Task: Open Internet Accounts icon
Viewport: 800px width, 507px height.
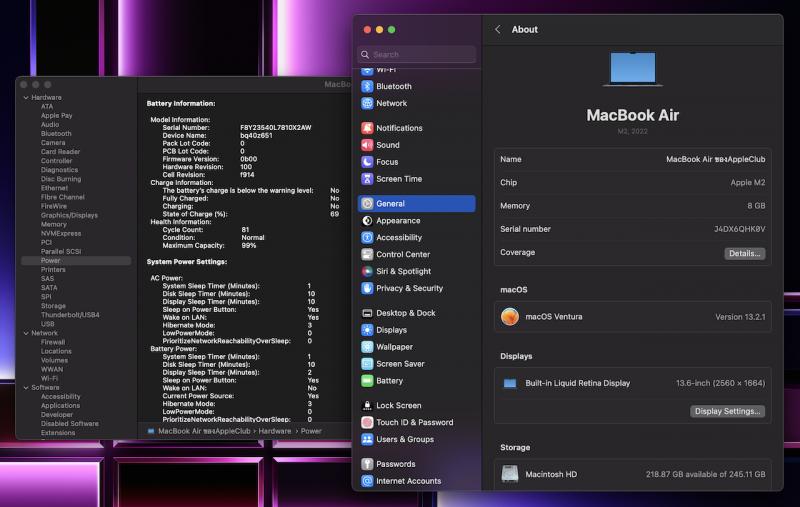Action: pyautogui.click(x=367, y=481)
